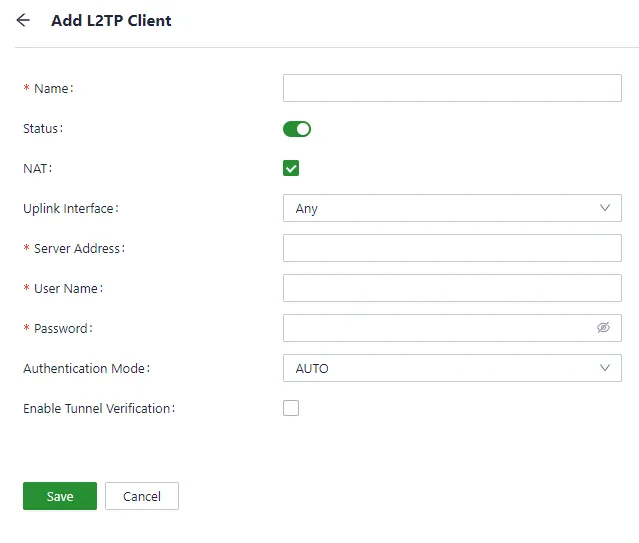Click the 'Status' label text
The width and height of the screenshot is (639, 543).
click(x=43, y=129)
